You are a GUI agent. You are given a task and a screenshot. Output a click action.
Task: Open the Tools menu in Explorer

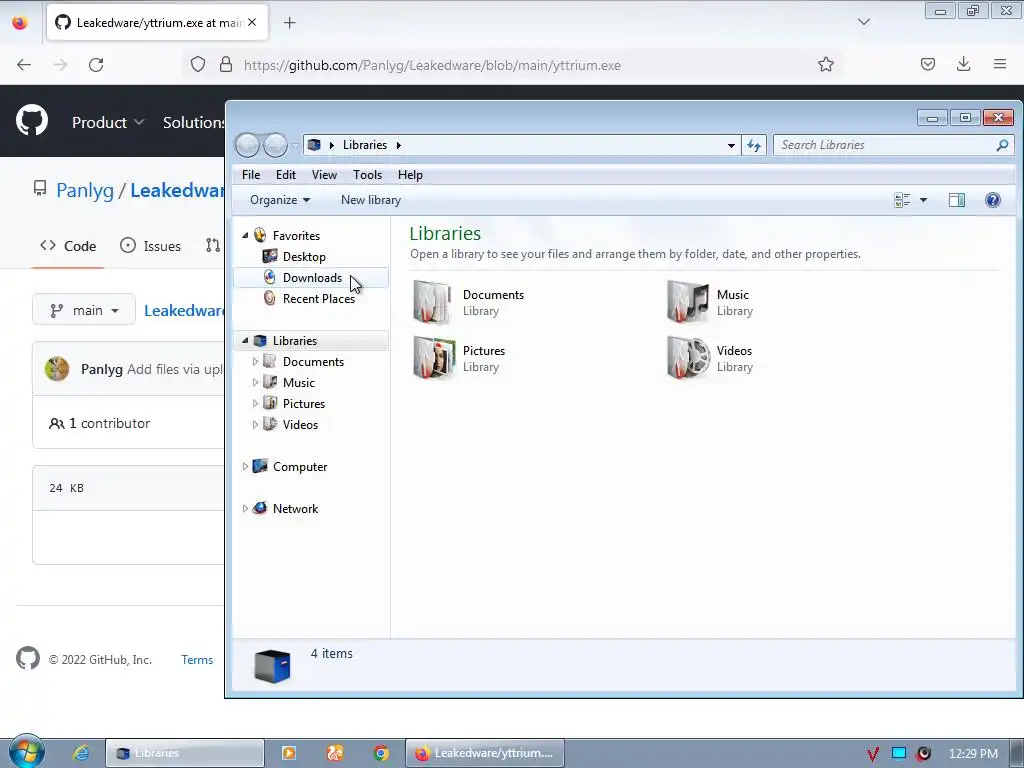[x=367, y=175]
